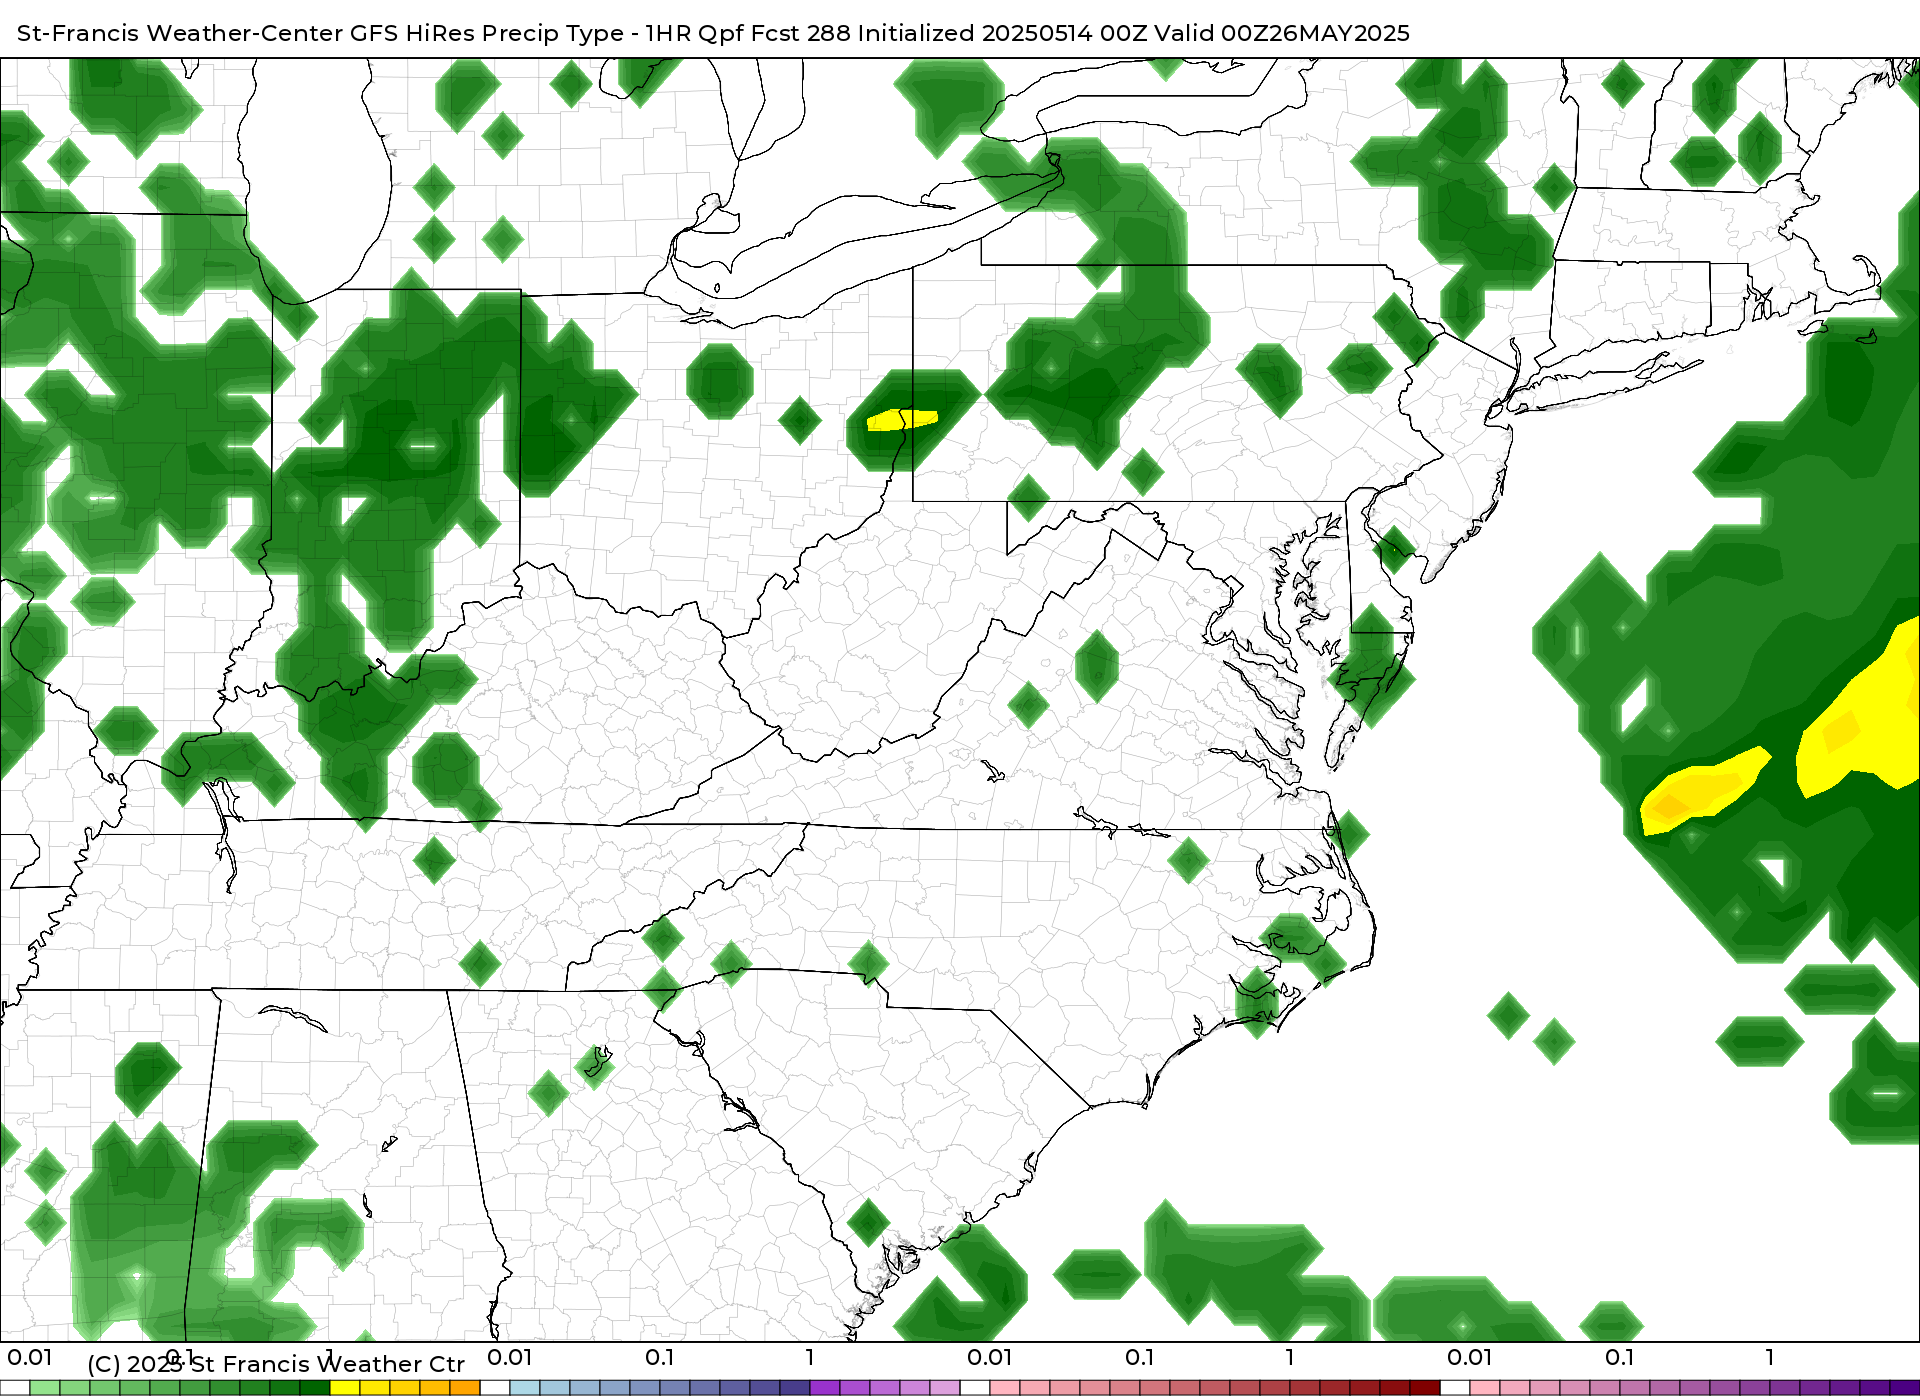
Task: Select the darkest green legend swatch
Action: pyautogui.click(x=315, y=1387)
